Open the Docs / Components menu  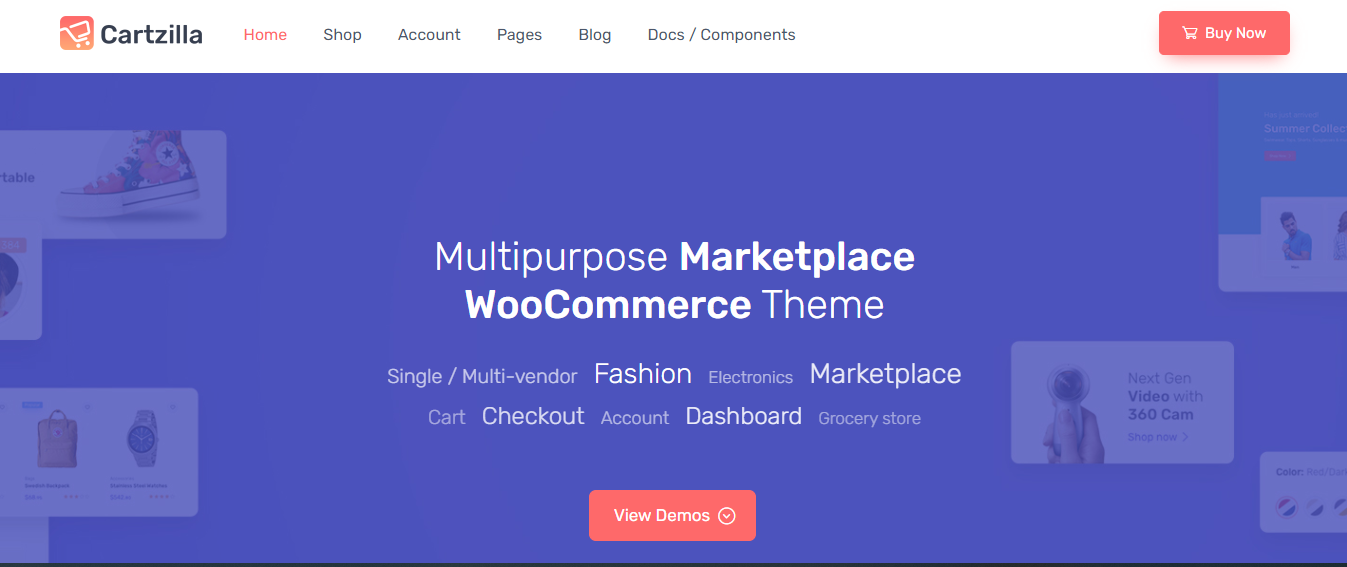pyautogui.click(x=722, y=34)
